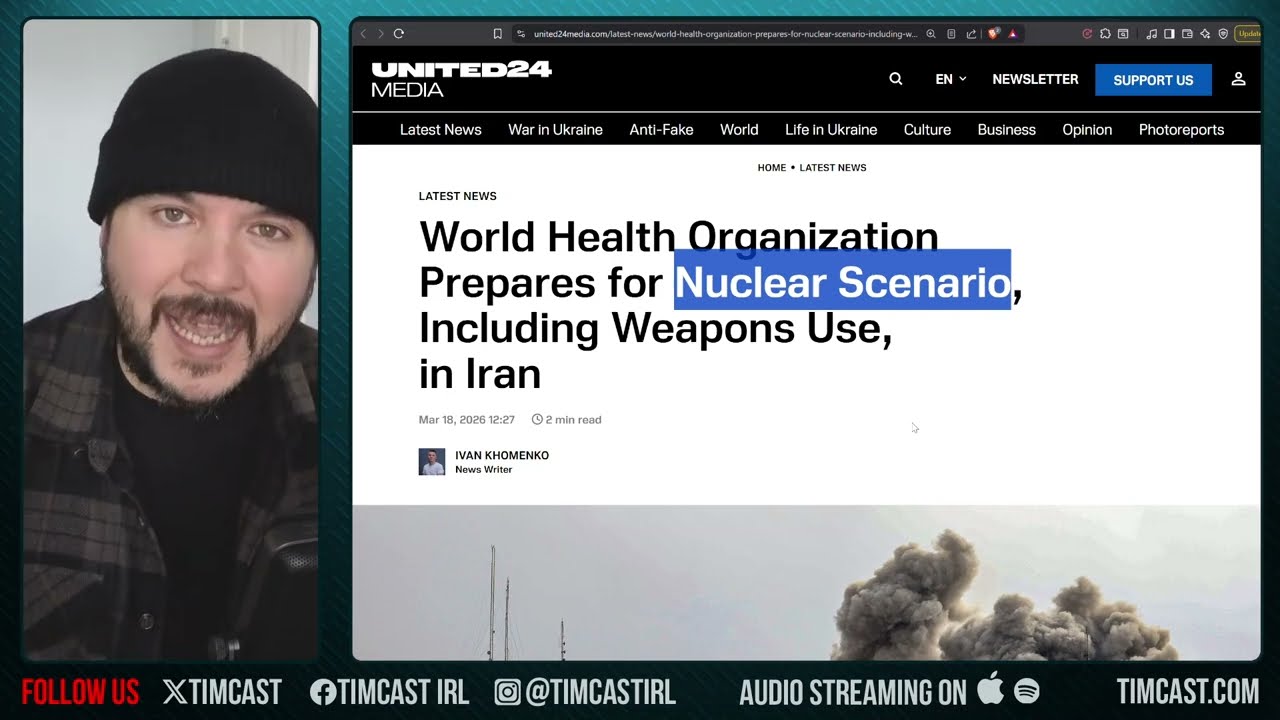Viewport: 1280px width, 720px height.
Task: Toggle the browser sidebar panel icon
Action: 1169,34
